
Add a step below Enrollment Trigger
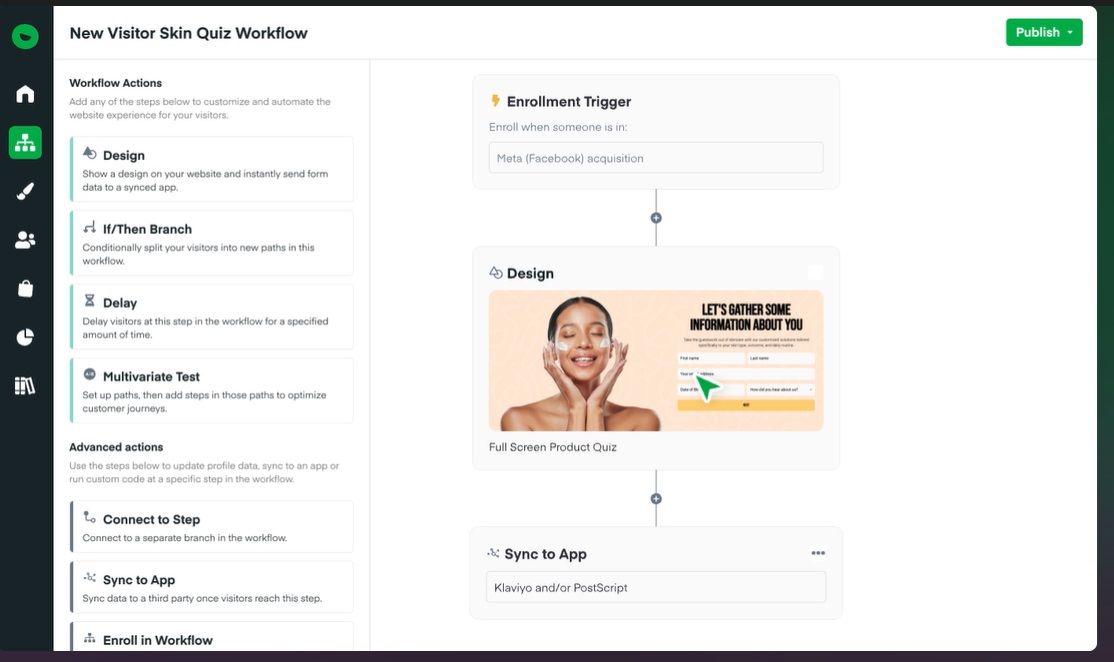pos(656,218)
